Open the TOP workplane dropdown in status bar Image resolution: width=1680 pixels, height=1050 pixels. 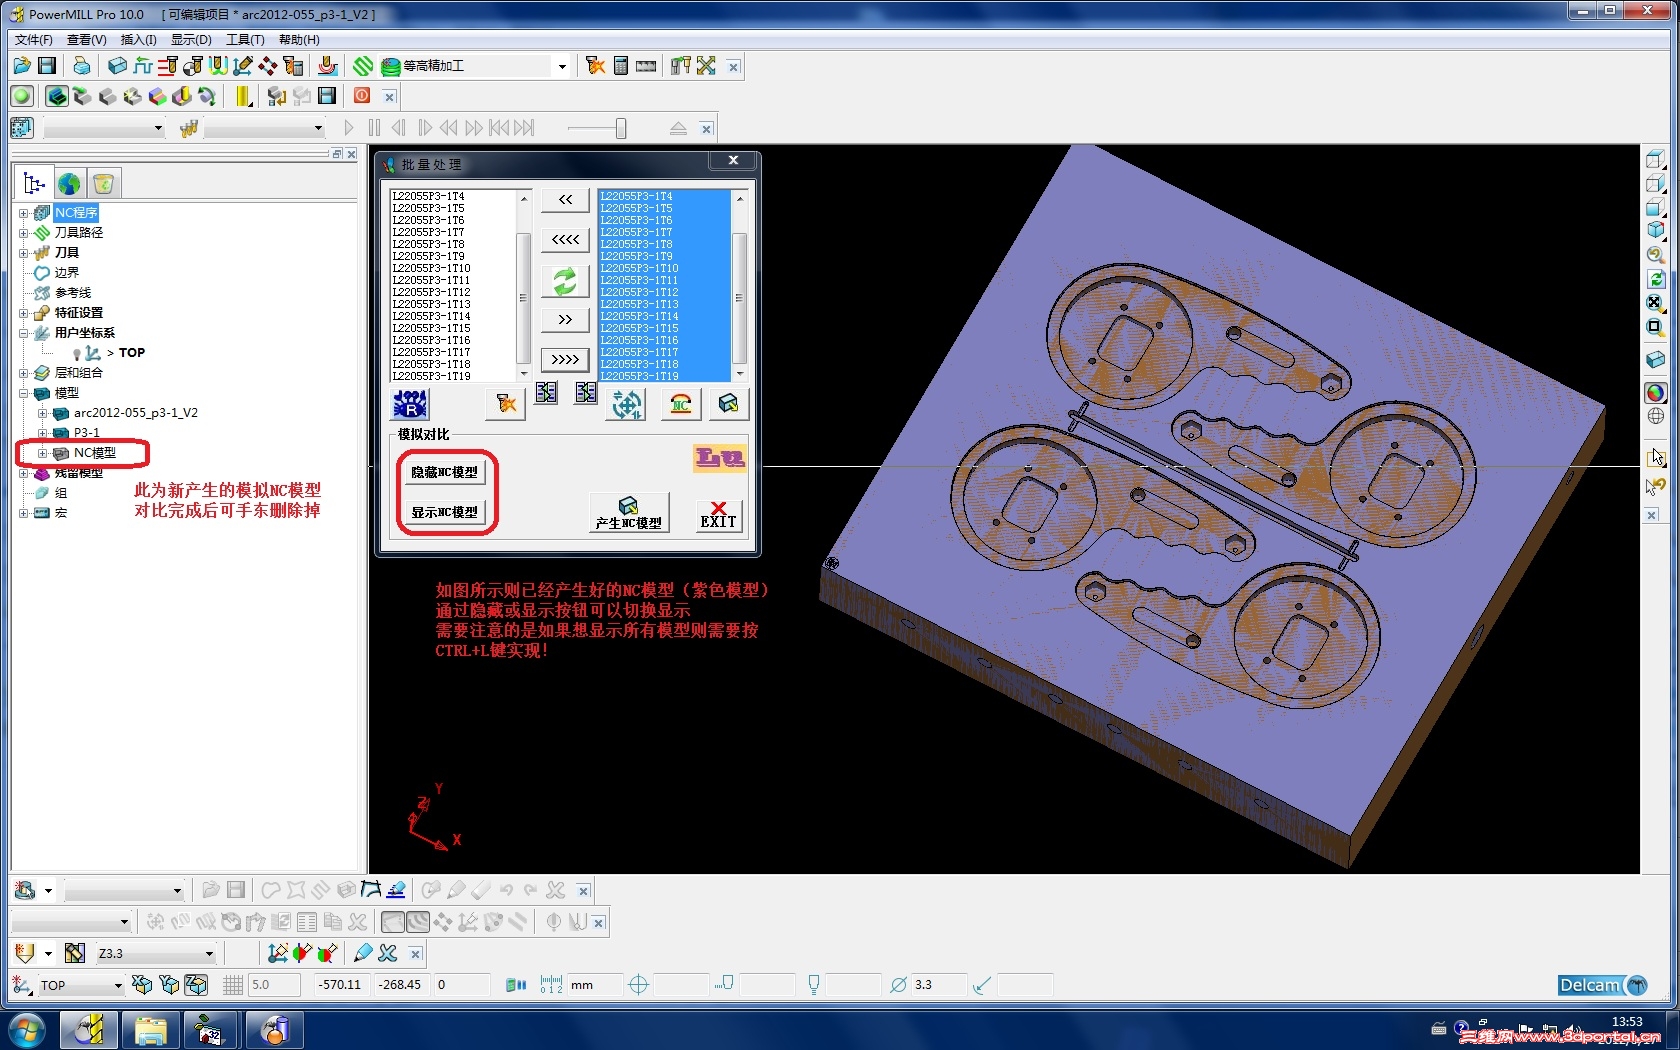click(x=118, y=985)
